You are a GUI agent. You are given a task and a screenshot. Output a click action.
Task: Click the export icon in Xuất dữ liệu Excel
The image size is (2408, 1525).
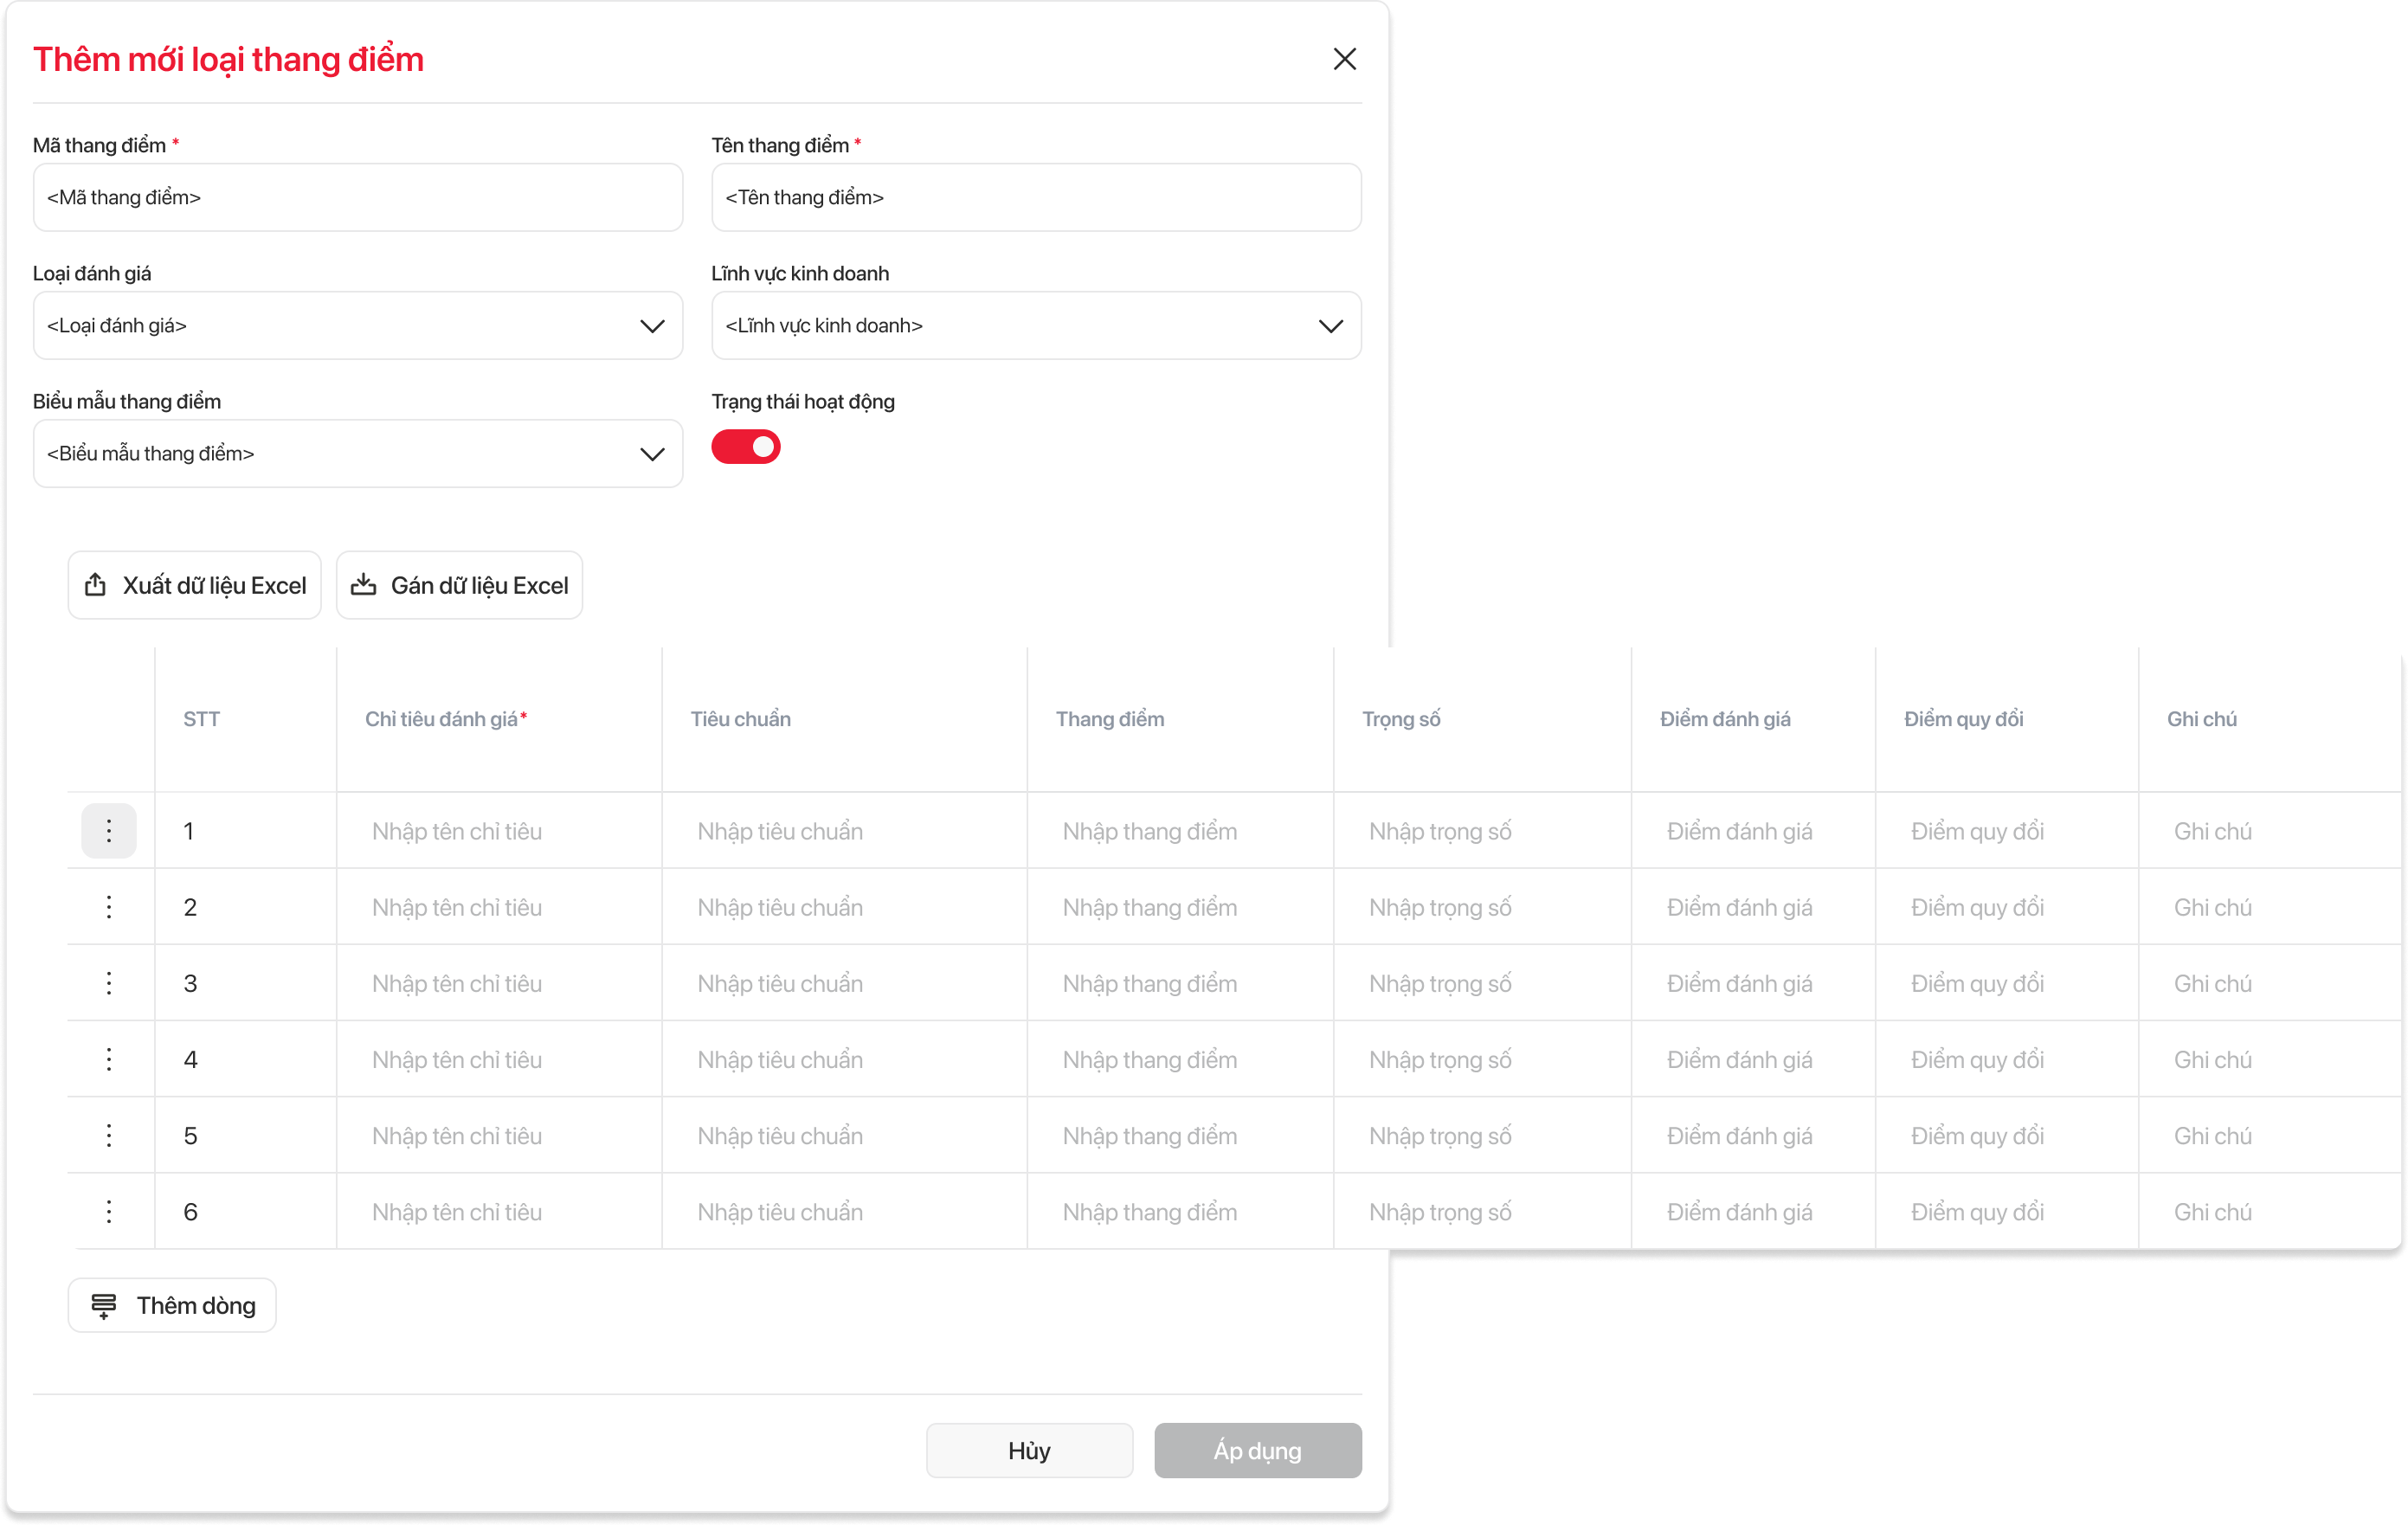tap(96, 585)
